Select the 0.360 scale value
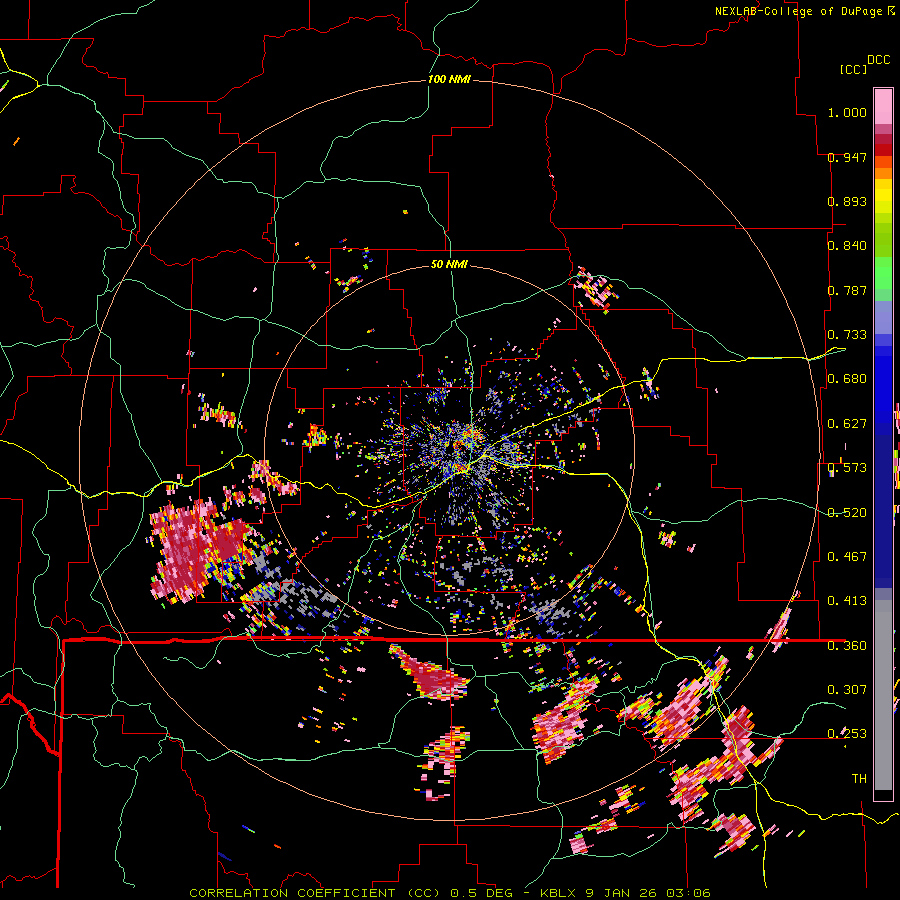 coord(847,646)
